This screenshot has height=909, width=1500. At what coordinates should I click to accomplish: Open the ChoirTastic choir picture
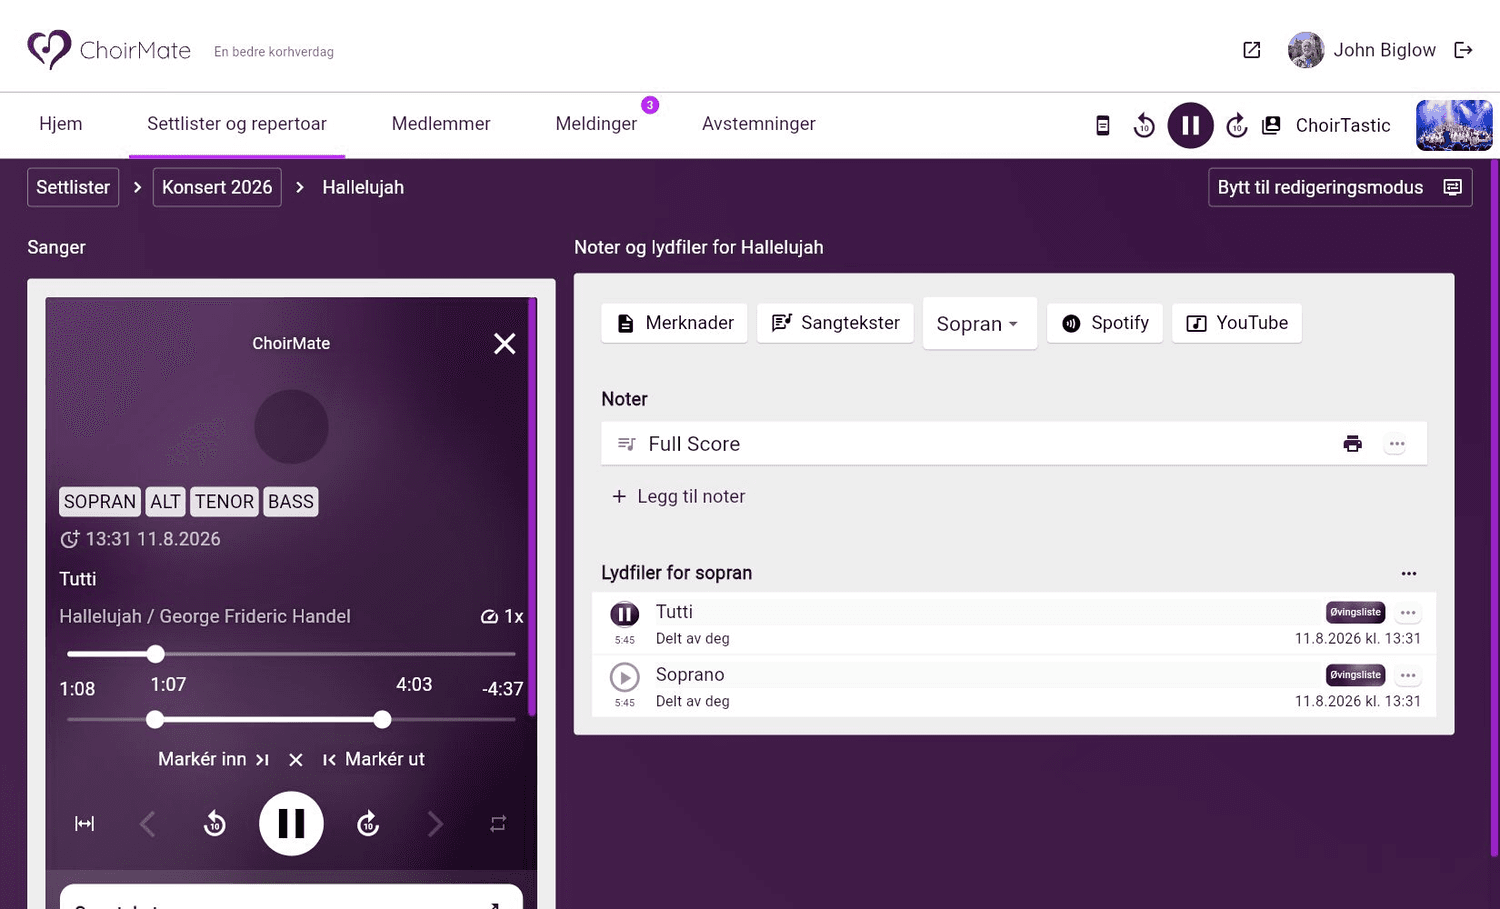1454,125
